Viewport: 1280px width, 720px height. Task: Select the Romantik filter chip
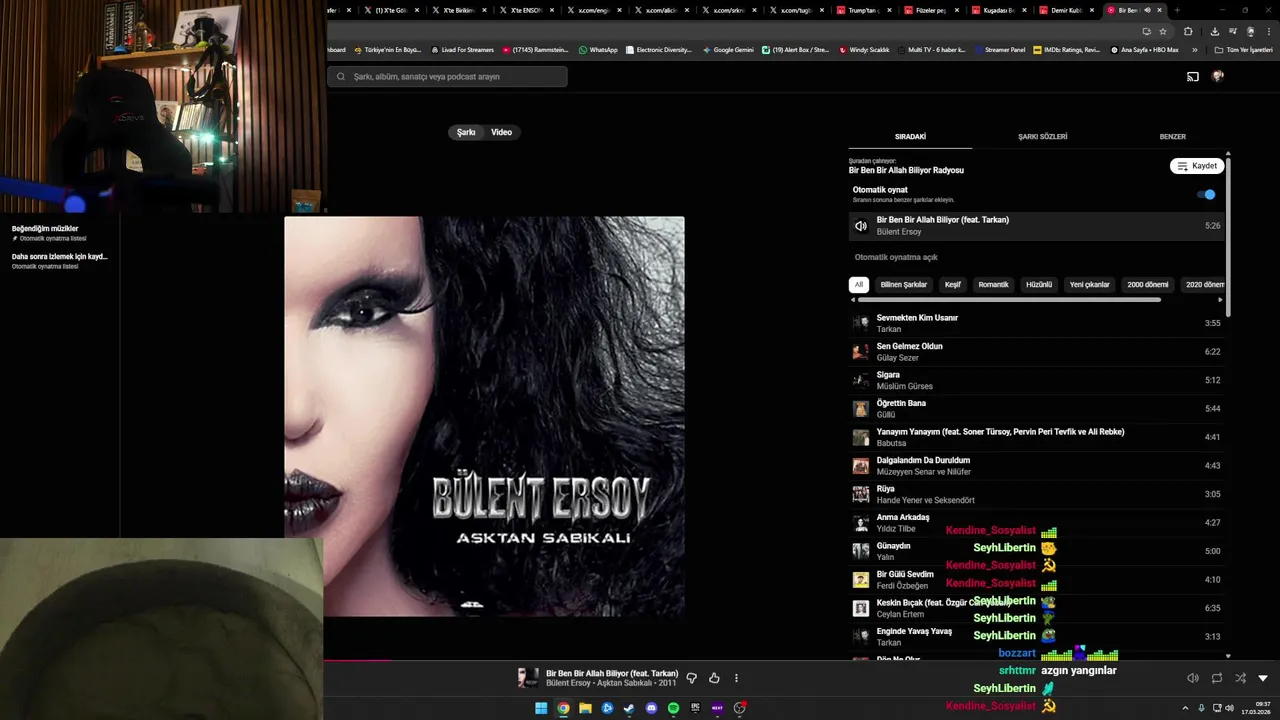tap(993, 285)
